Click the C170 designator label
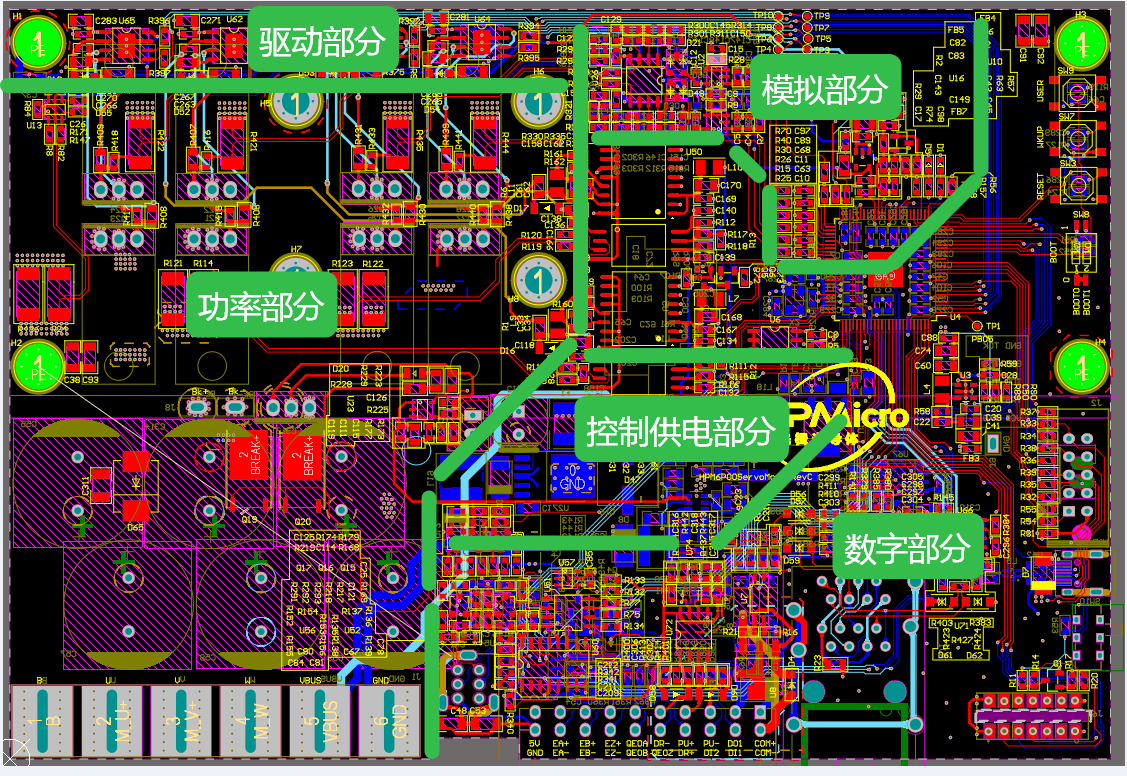 [729, 185]
